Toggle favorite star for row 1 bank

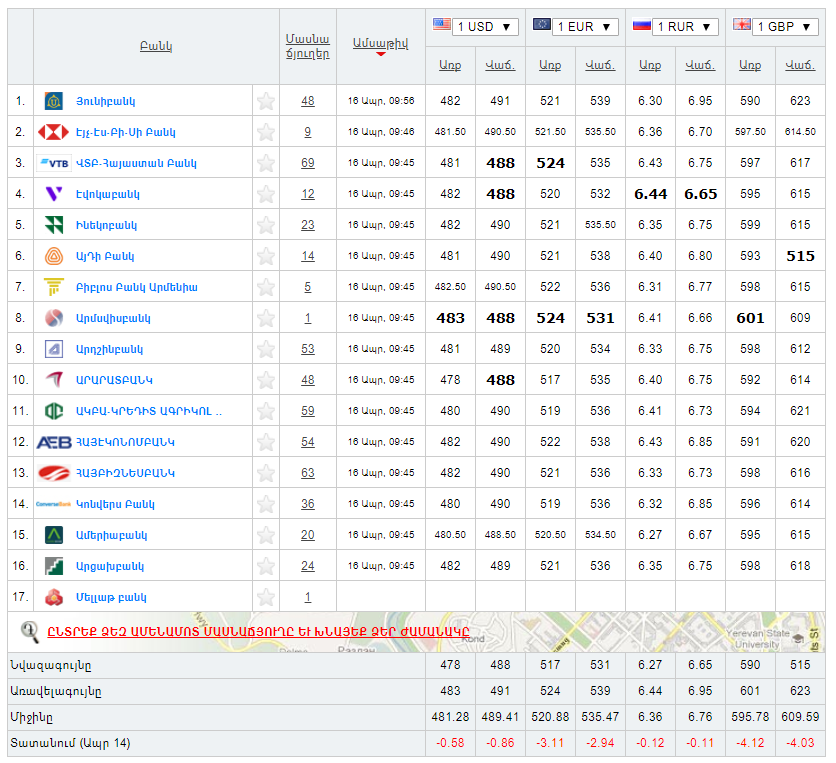click(266, 101)
